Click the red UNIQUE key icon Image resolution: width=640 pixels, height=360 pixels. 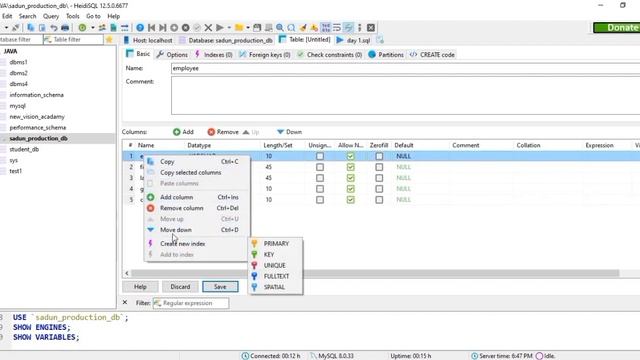pyautogui.click(x=254, y=265)
